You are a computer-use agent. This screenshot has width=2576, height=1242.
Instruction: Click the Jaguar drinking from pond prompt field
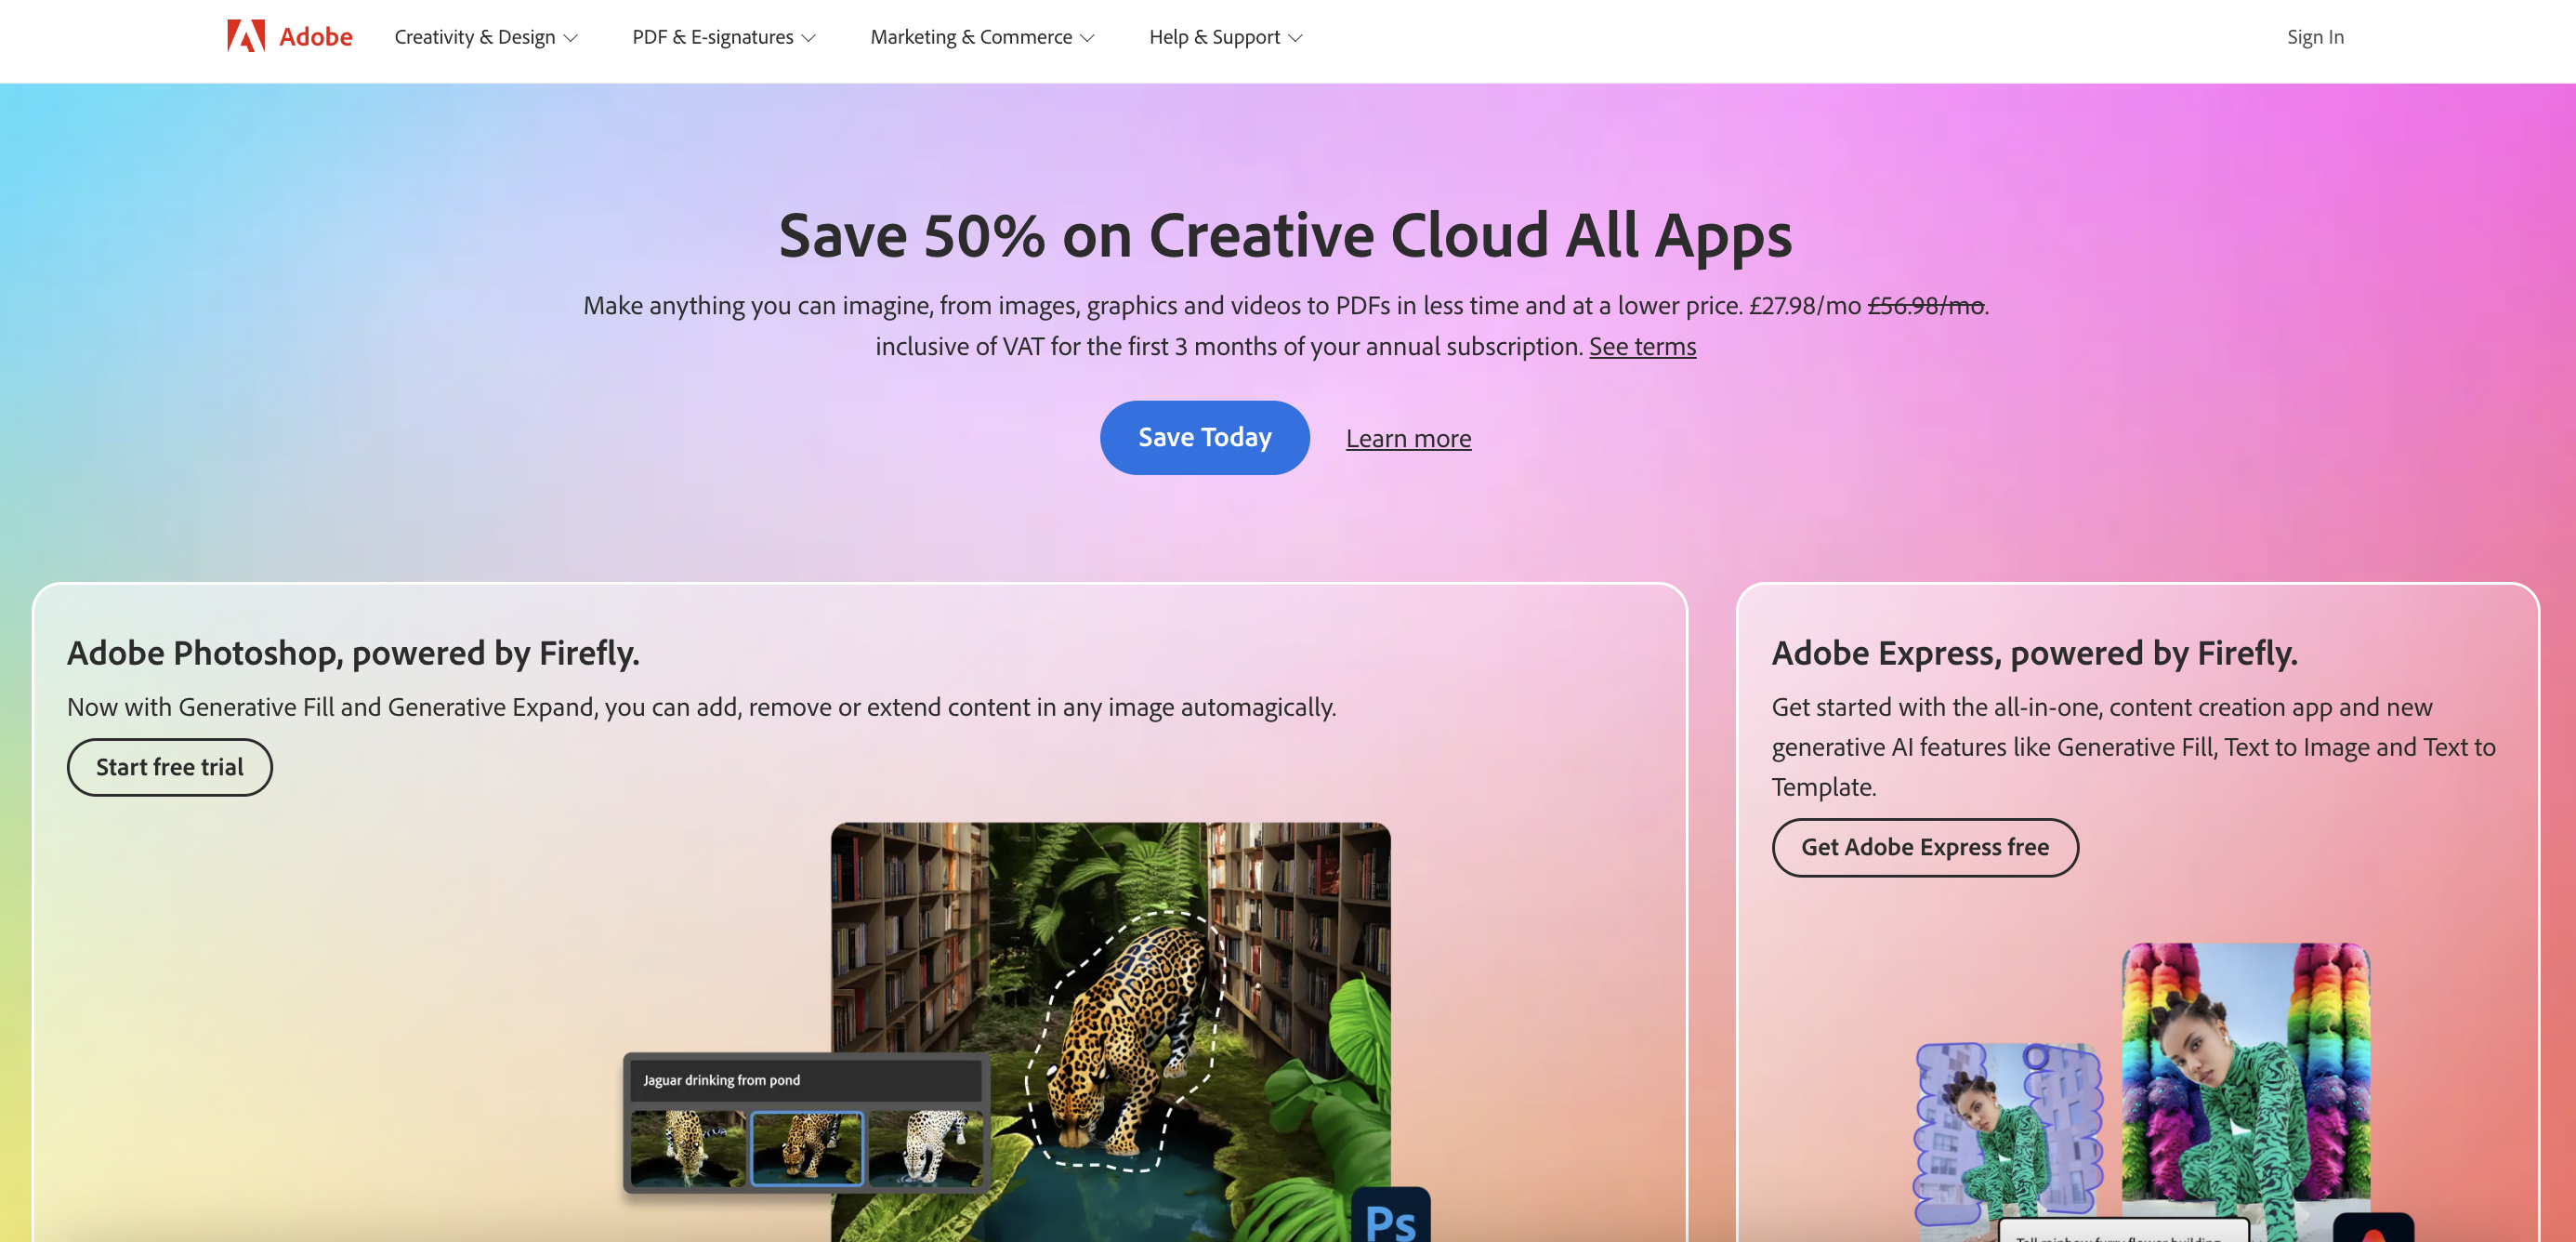805,1080
